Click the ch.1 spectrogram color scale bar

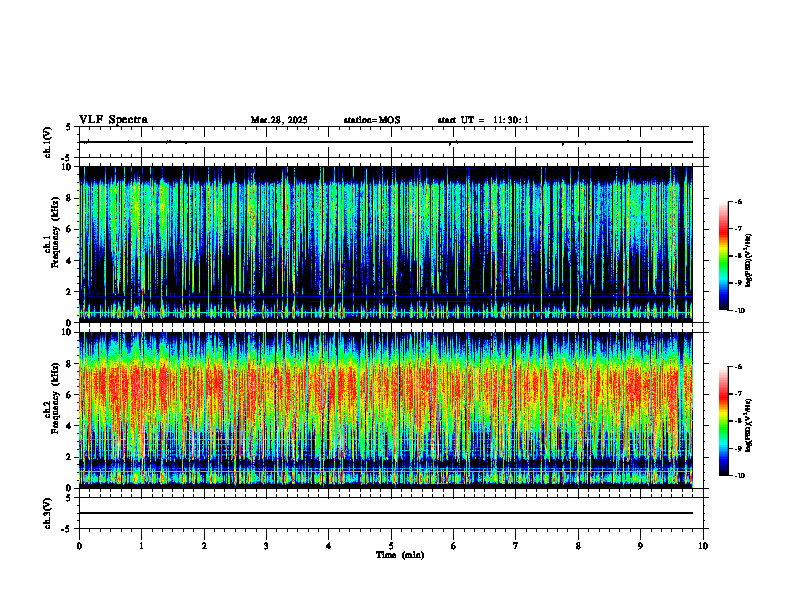pos(724,256)
